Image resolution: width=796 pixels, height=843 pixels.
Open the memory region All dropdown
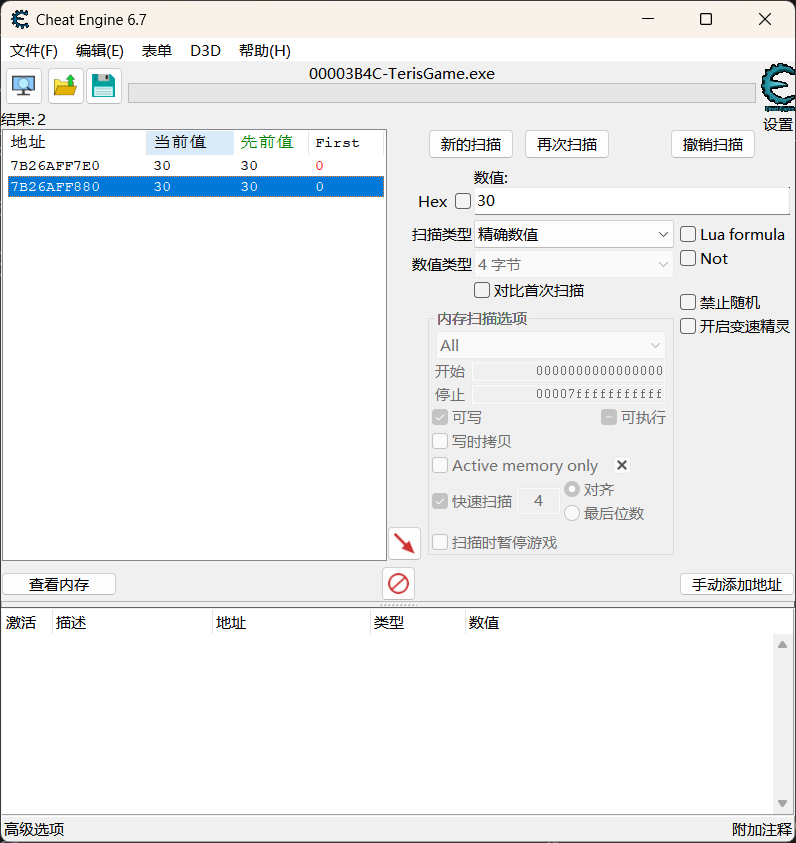point(550,345)
